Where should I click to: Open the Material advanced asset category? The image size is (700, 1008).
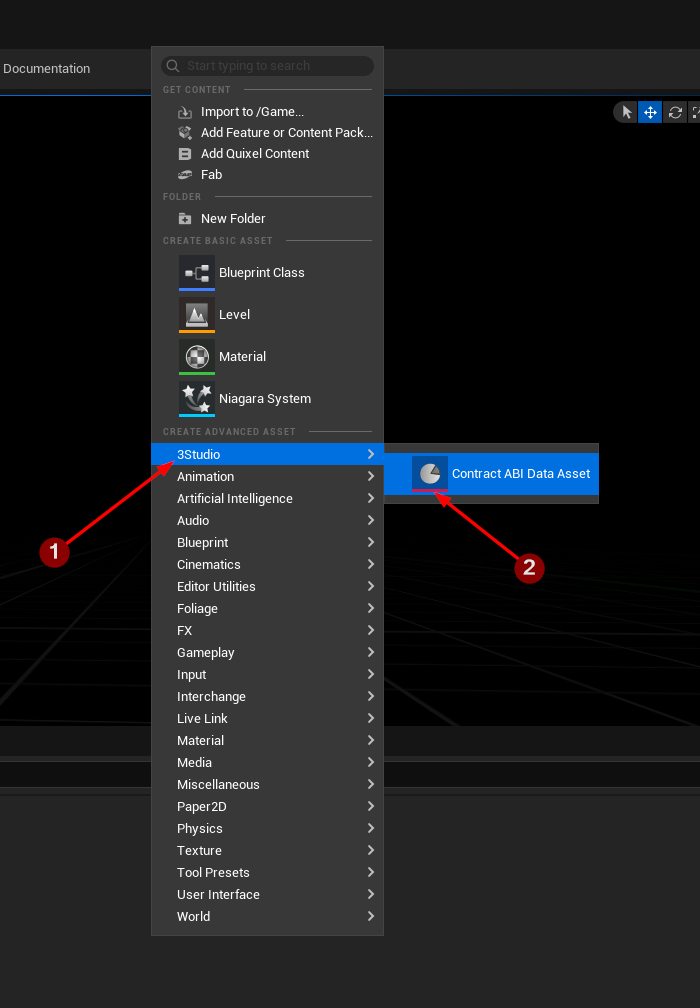(267, 741)
